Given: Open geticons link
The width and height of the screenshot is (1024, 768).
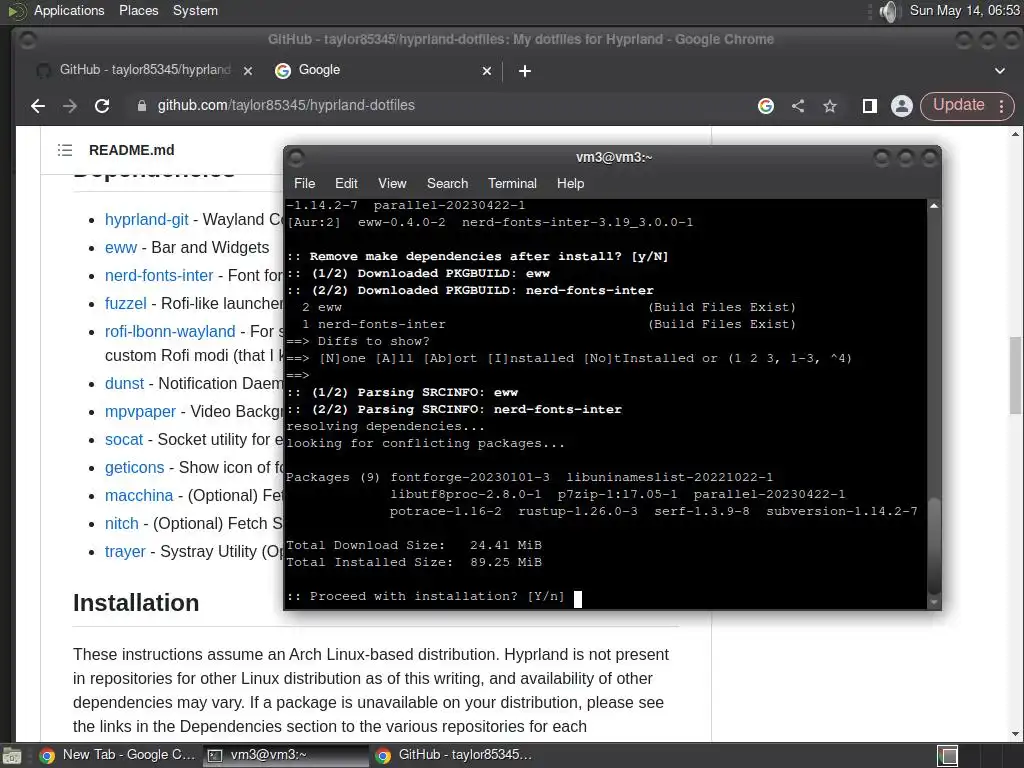Looking at the screenshot, I should 135,468.
